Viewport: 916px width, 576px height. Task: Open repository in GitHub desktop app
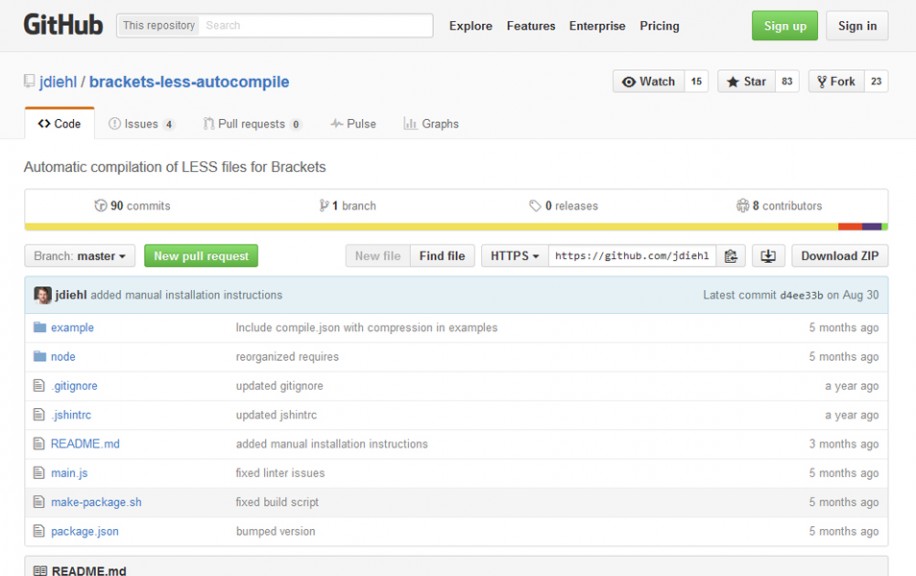768,256
